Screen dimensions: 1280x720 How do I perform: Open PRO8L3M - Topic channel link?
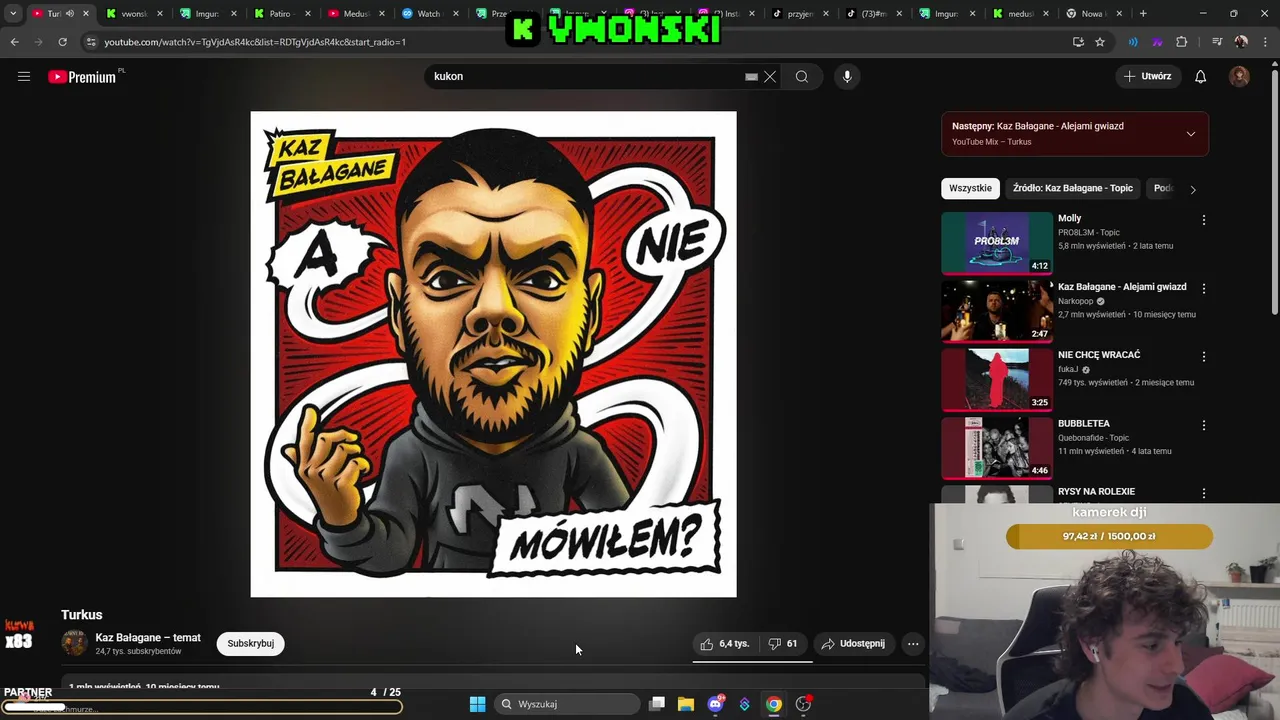pyautogui.click(x=1089, y=232)
